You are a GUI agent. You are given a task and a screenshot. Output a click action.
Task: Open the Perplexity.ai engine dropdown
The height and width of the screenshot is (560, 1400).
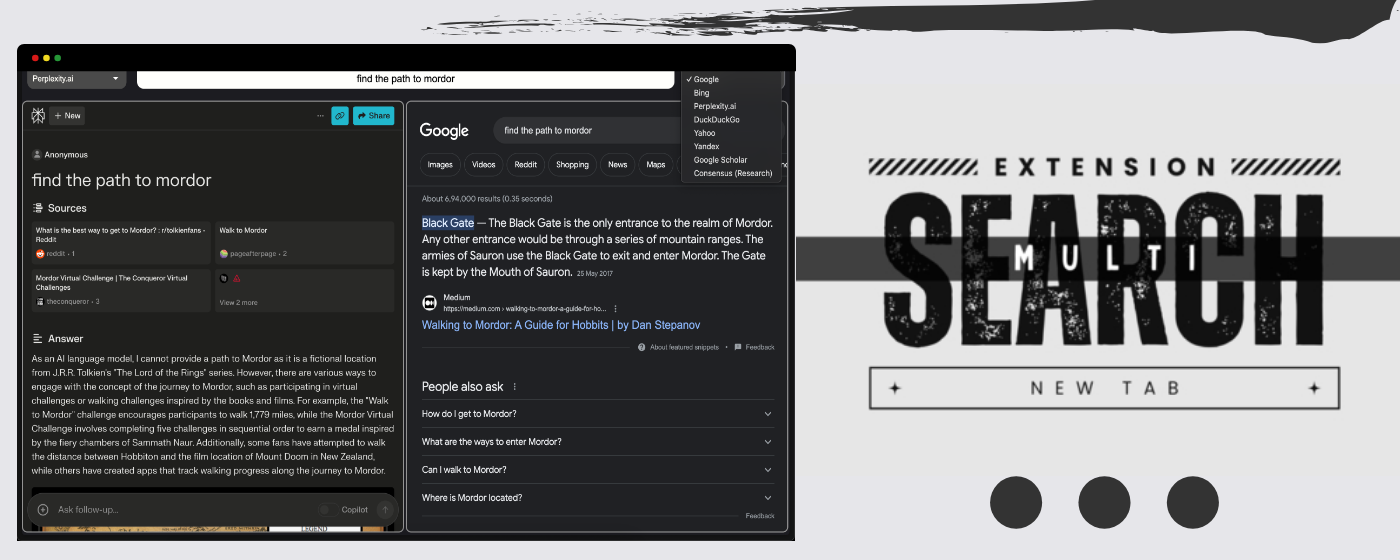point(76,79)
